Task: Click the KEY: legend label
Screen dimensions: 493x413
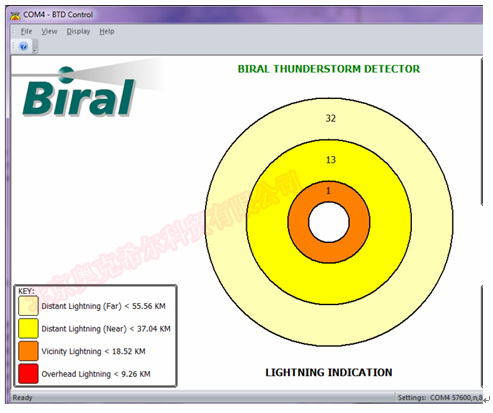Action: point(26,291)
